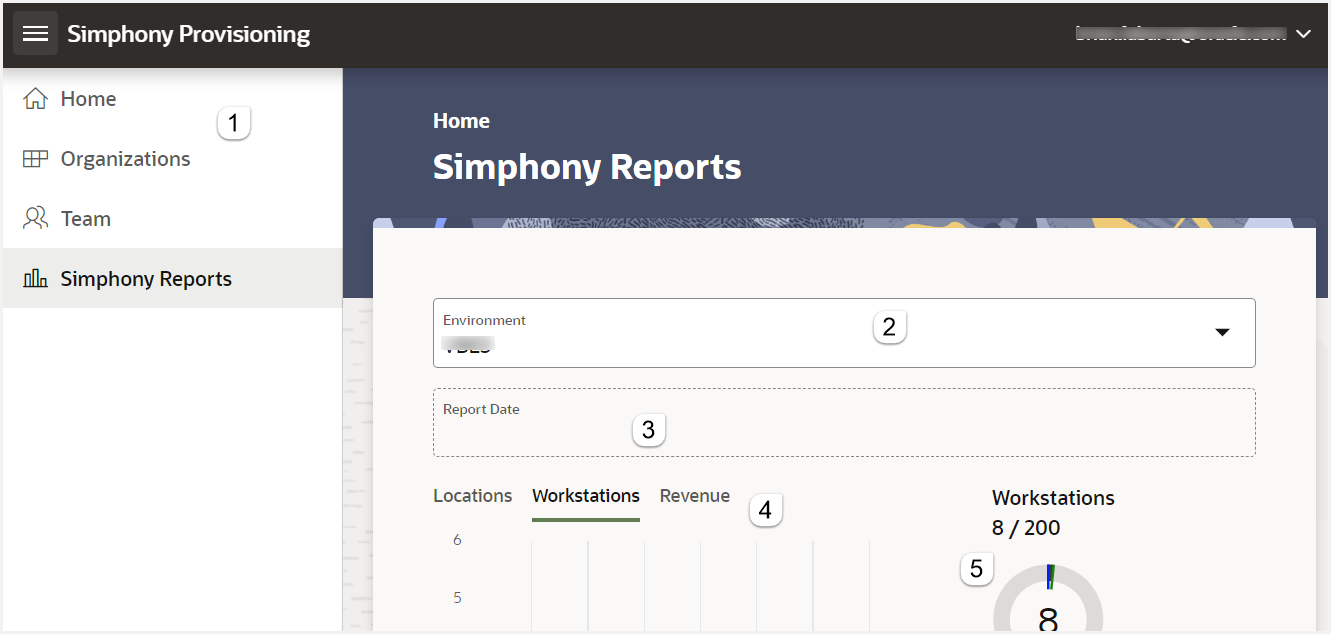This screenshot has width=1331, height=634.
Task: Open the Home sidebar item
Action: tap(172, 99)
